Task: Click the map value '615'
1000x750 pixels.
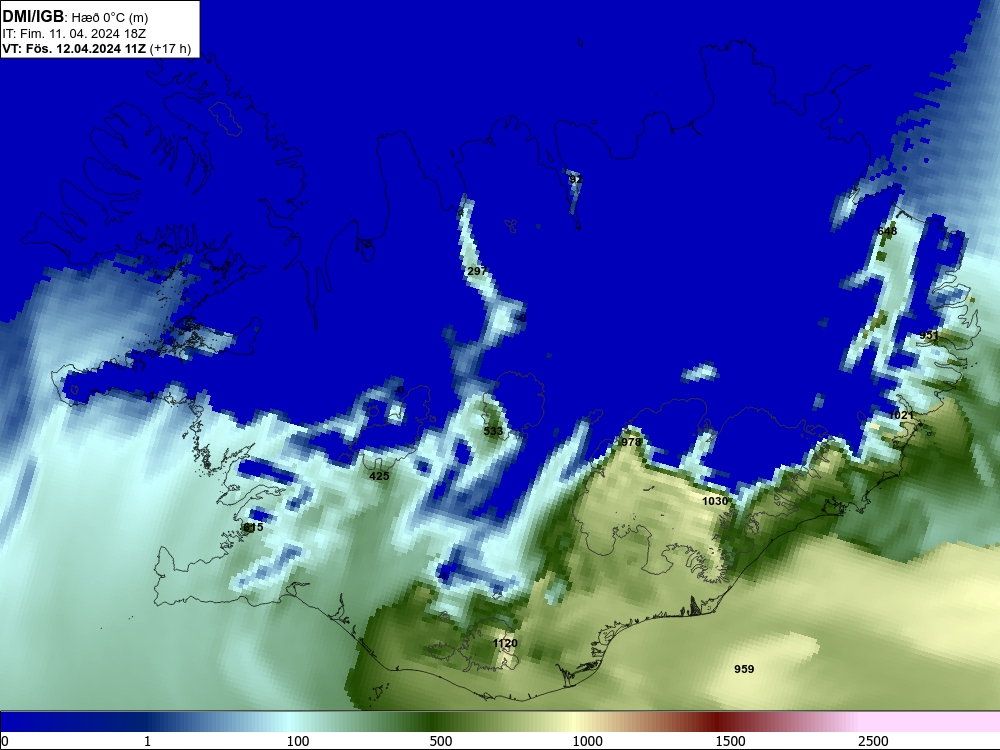Action: (x=253, y=527)
